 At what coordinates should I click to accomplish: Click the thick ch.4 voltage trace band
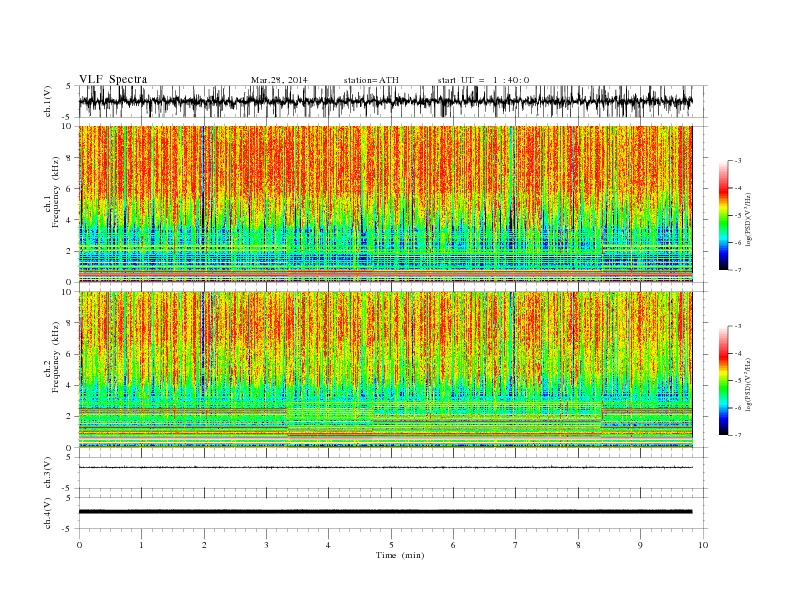pyautogui.click(x=385, y=512)
